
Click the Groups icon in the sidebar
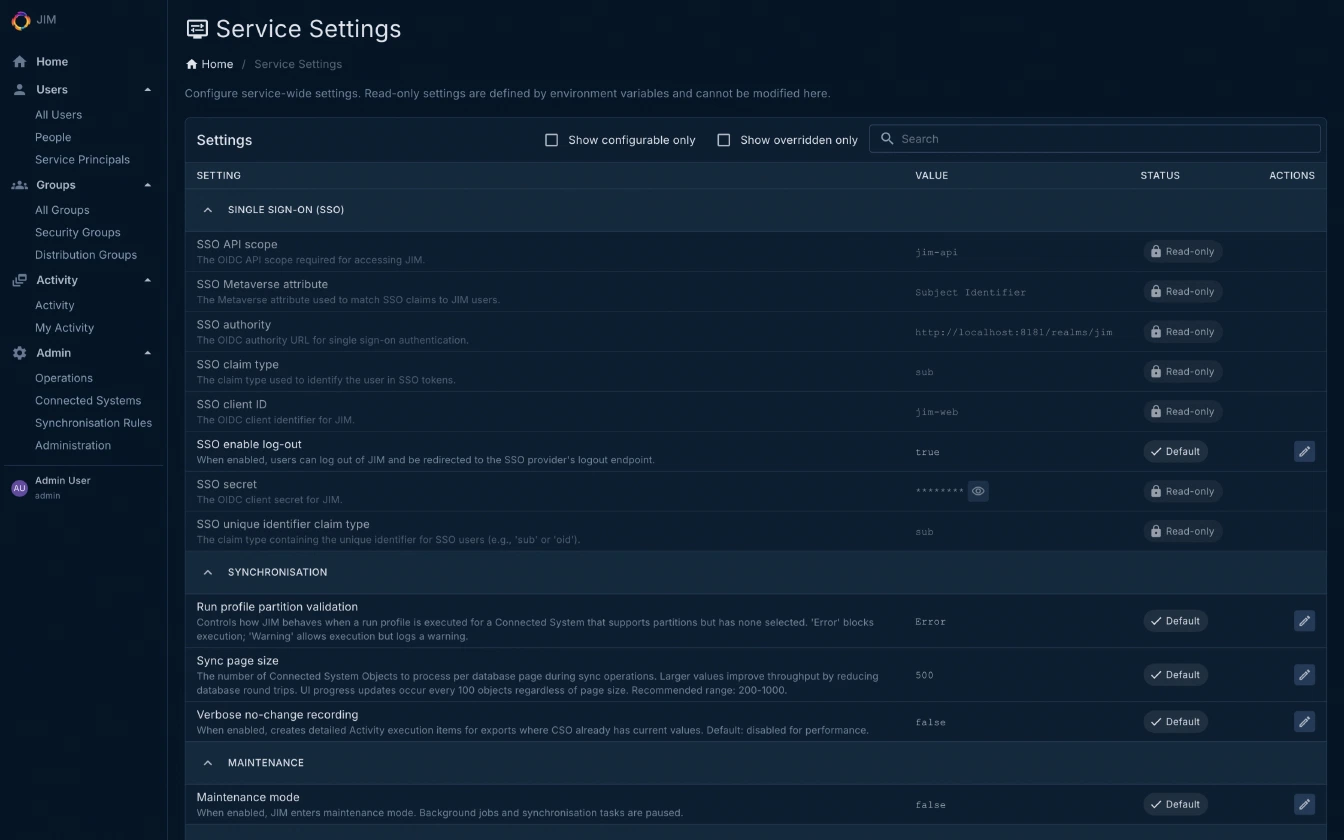pos(19,185)
